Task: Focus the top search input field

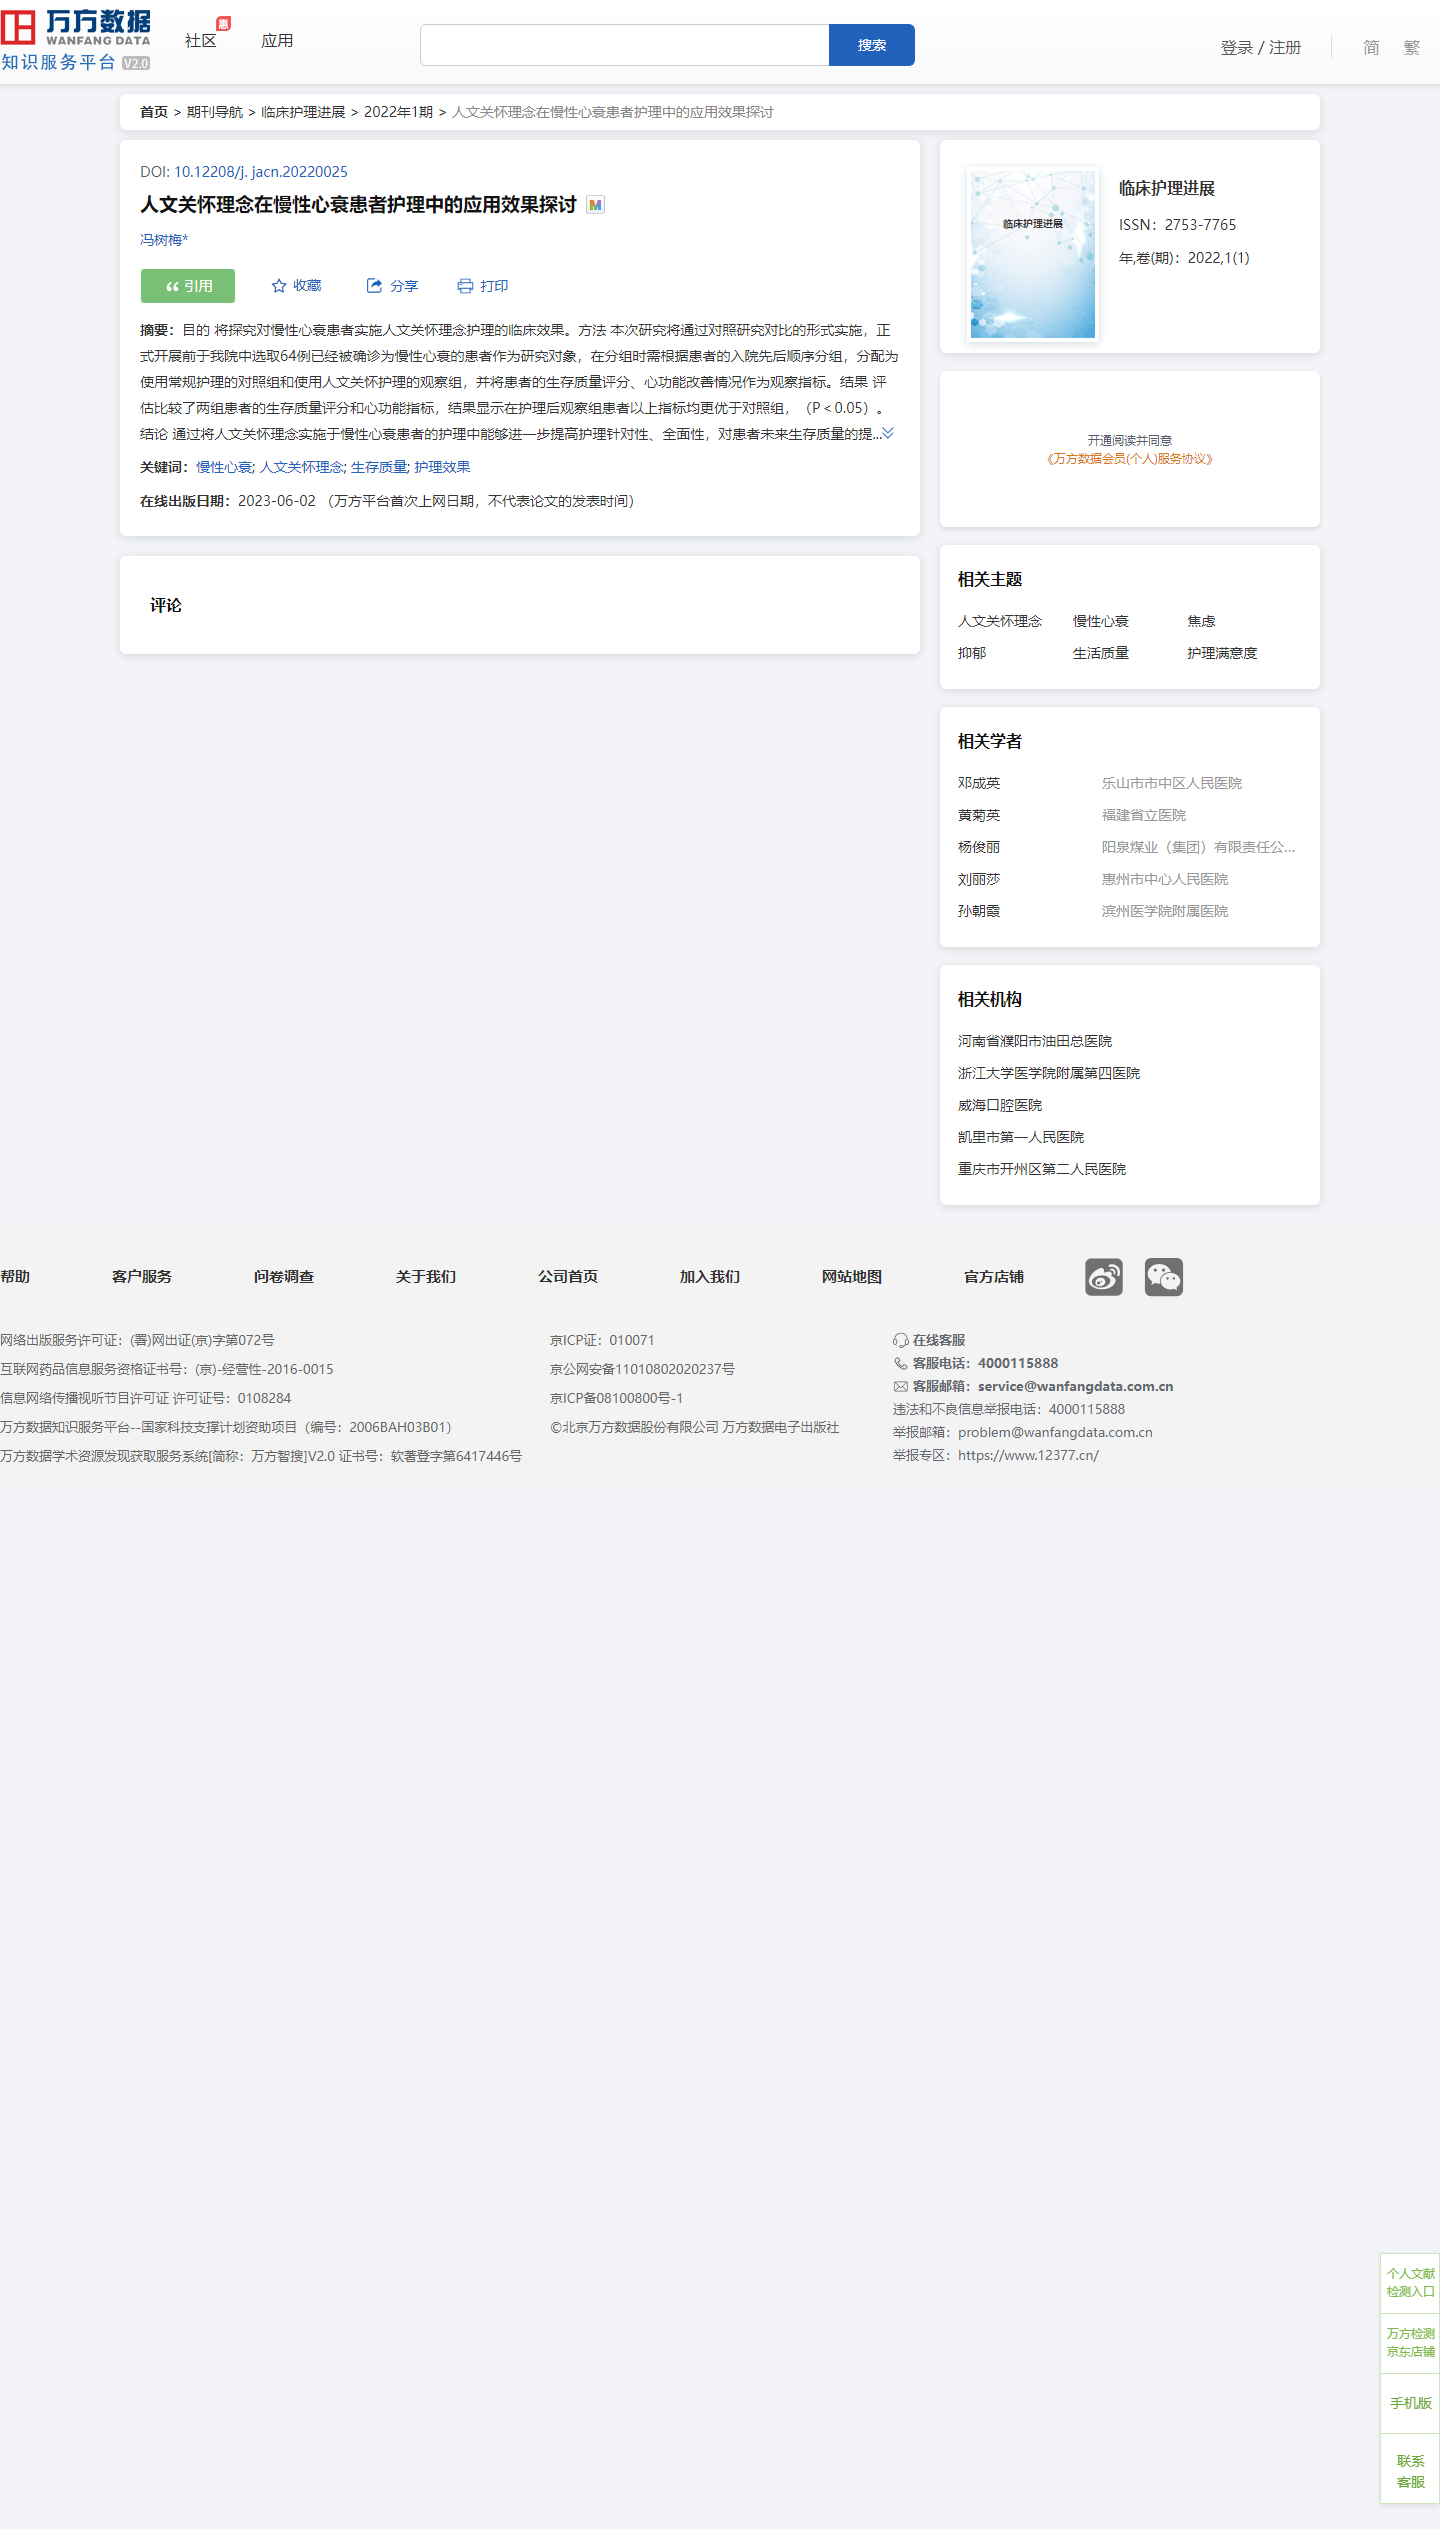Action: 625,45
